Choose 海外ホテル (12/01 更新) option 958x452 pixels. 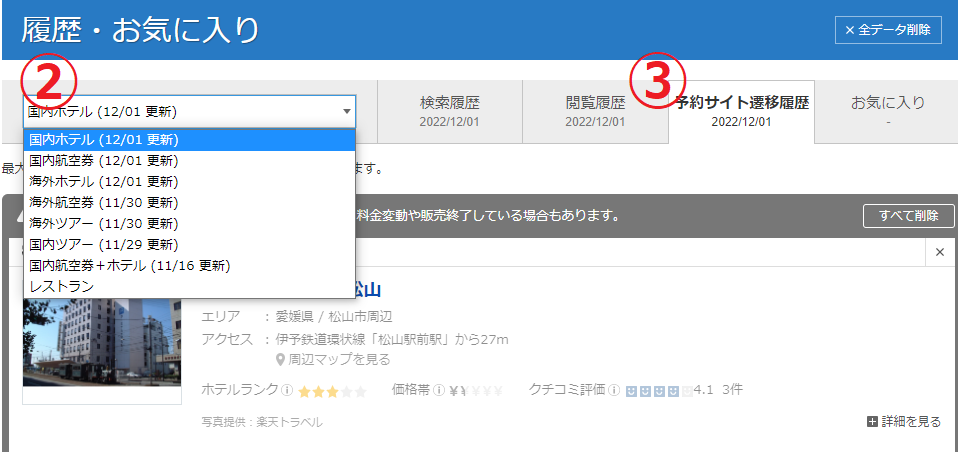(103, 181)
